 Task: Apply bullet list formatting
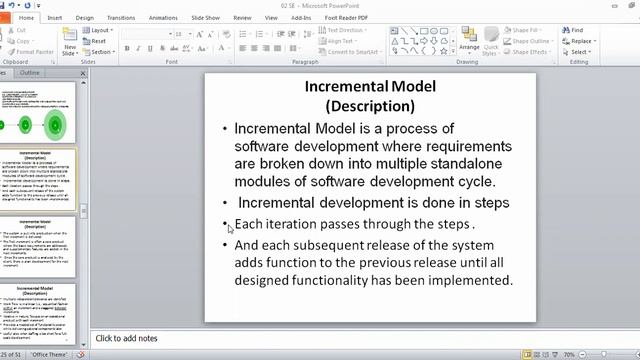(x=244, y=34)
